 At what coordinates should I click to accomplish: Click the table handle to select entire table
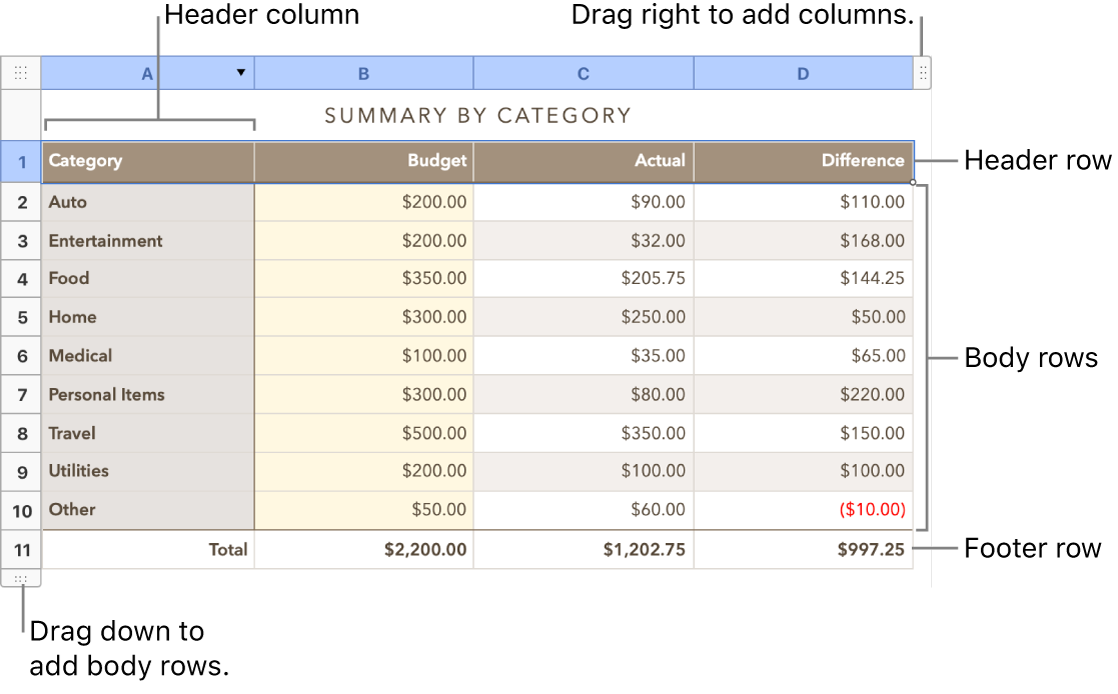[21, 72]
